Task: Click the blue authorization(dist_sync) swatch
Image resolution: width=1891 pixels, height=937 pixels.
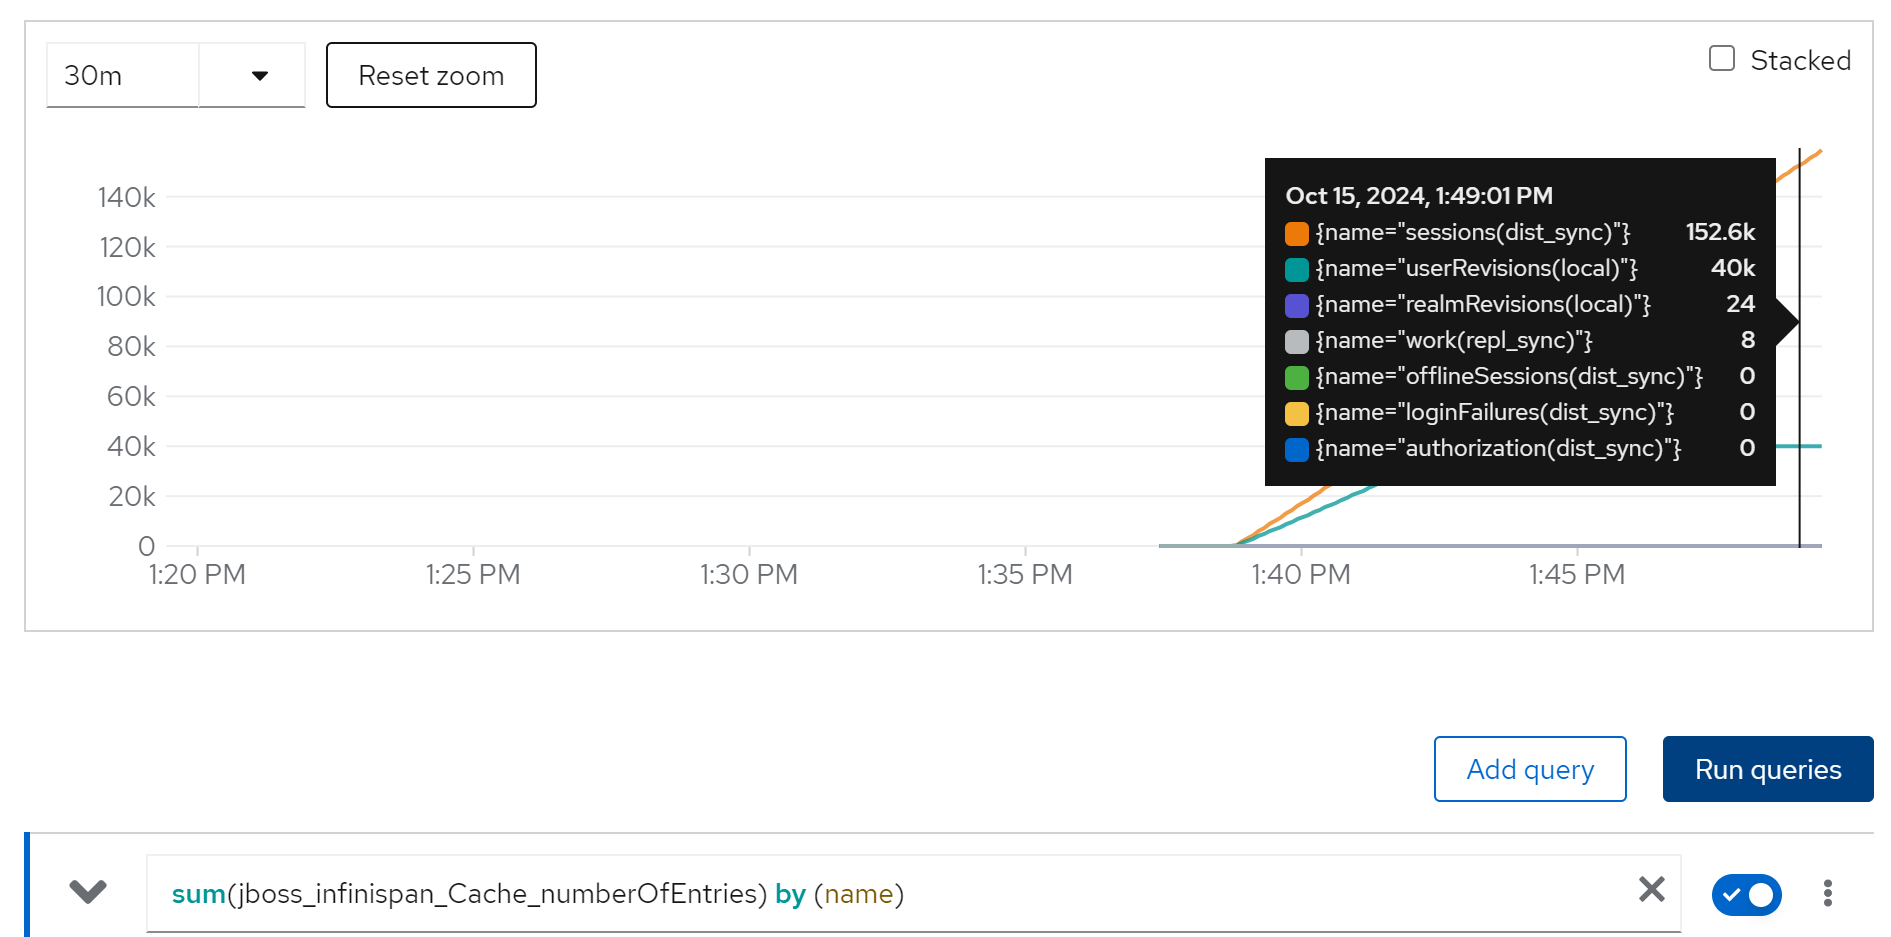Action: point(1296,449)
